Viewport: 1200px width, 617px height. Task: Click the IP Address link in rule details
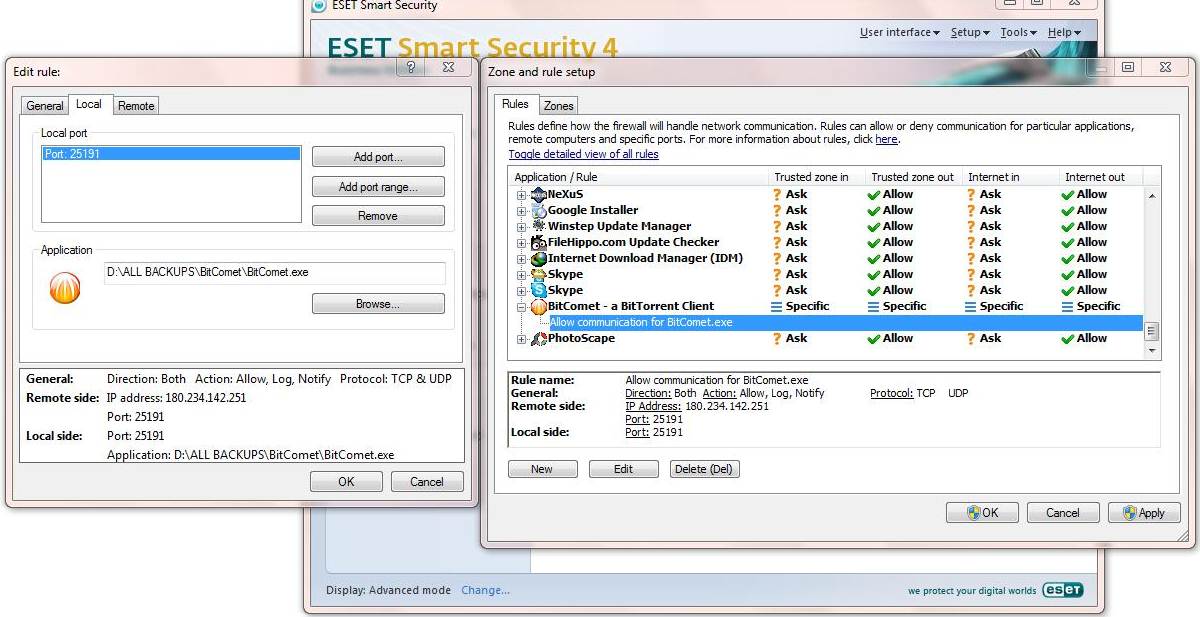click(x=653, y=406)
